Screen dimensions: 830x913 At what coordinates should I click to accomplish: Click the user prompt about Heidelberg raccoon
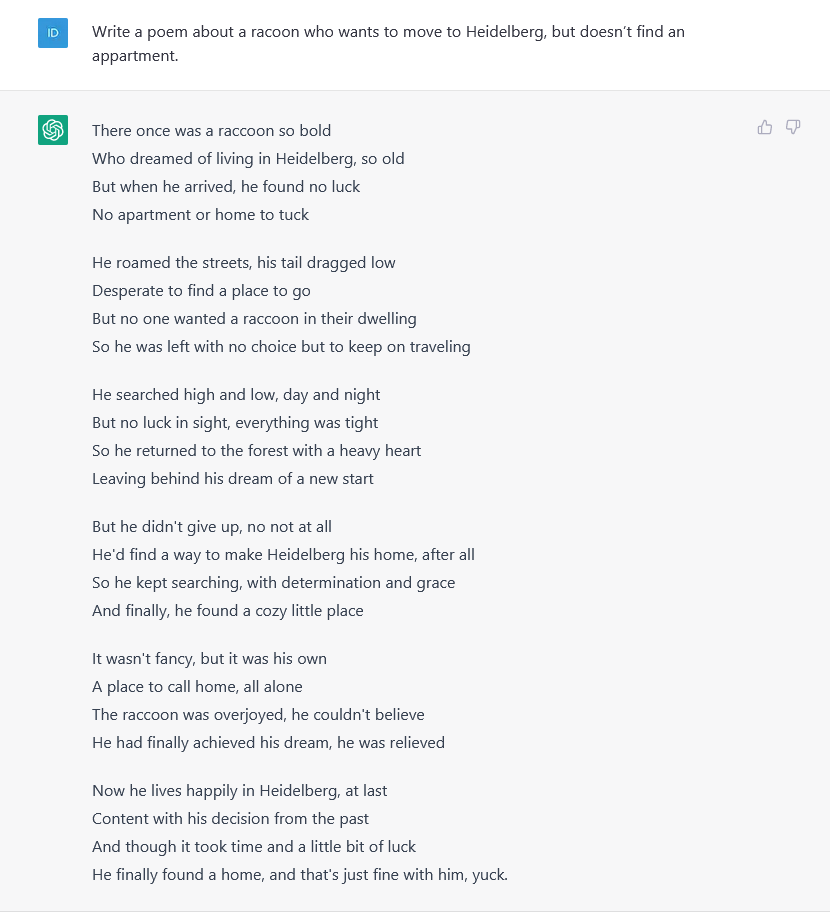[x=388, y=44]
